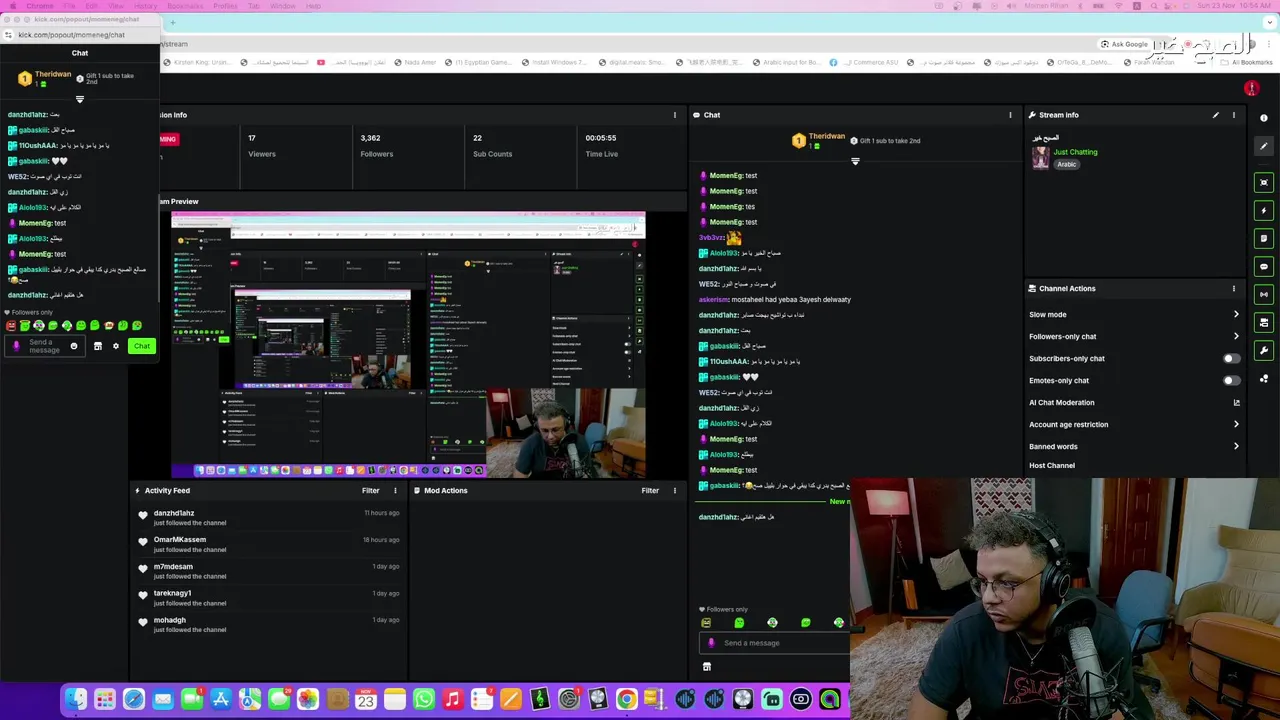This screenshot has height=720, width=1280.
Task: Open Mod Actions Filter dropdown
Action: click(x=651, y=491)
